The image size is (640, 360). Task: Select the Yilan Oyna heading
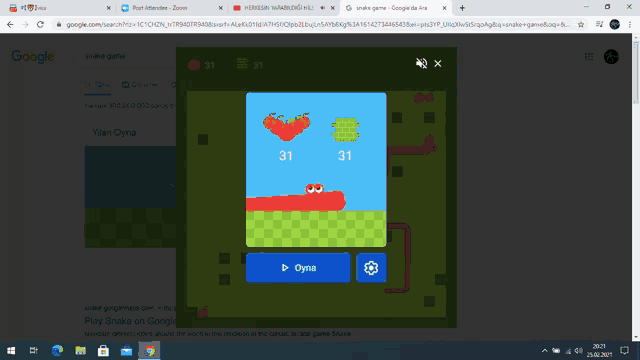[114, 133]
